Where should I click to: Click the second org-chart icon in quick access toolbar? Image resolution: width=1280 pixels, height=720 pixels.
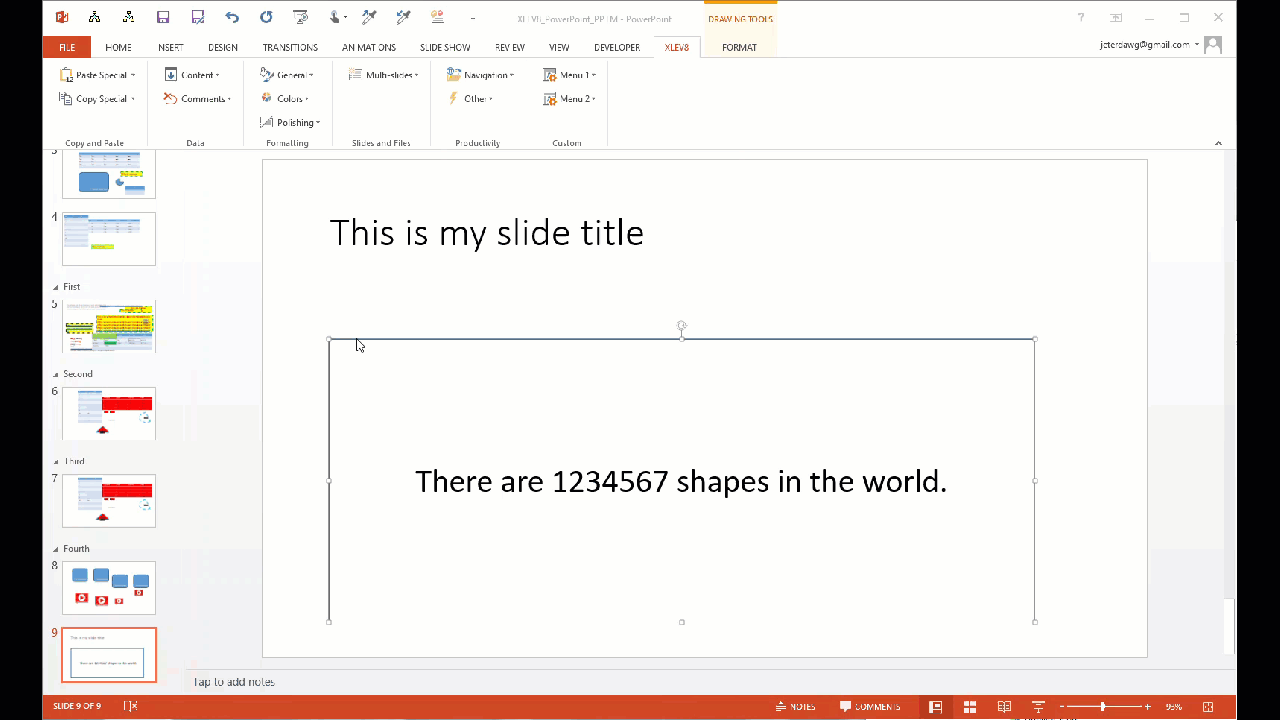tap(128, 17)
